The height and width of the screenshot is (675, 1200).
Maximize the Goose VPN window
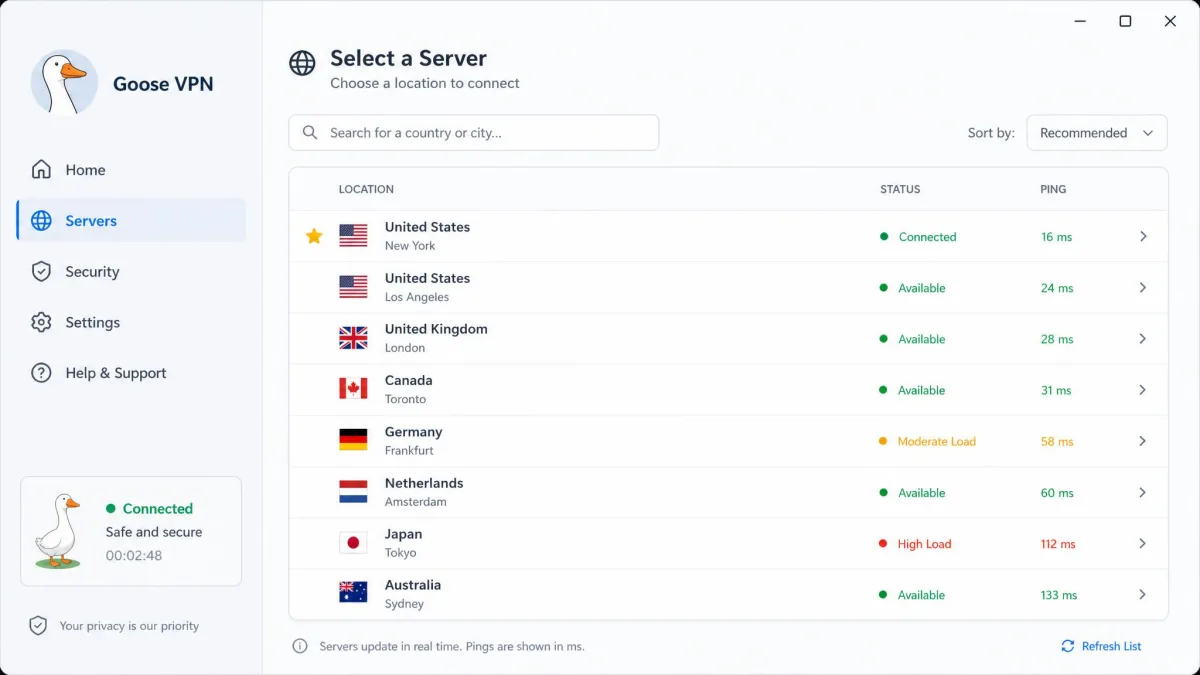pyautogui.click(x=1125, y=21)
